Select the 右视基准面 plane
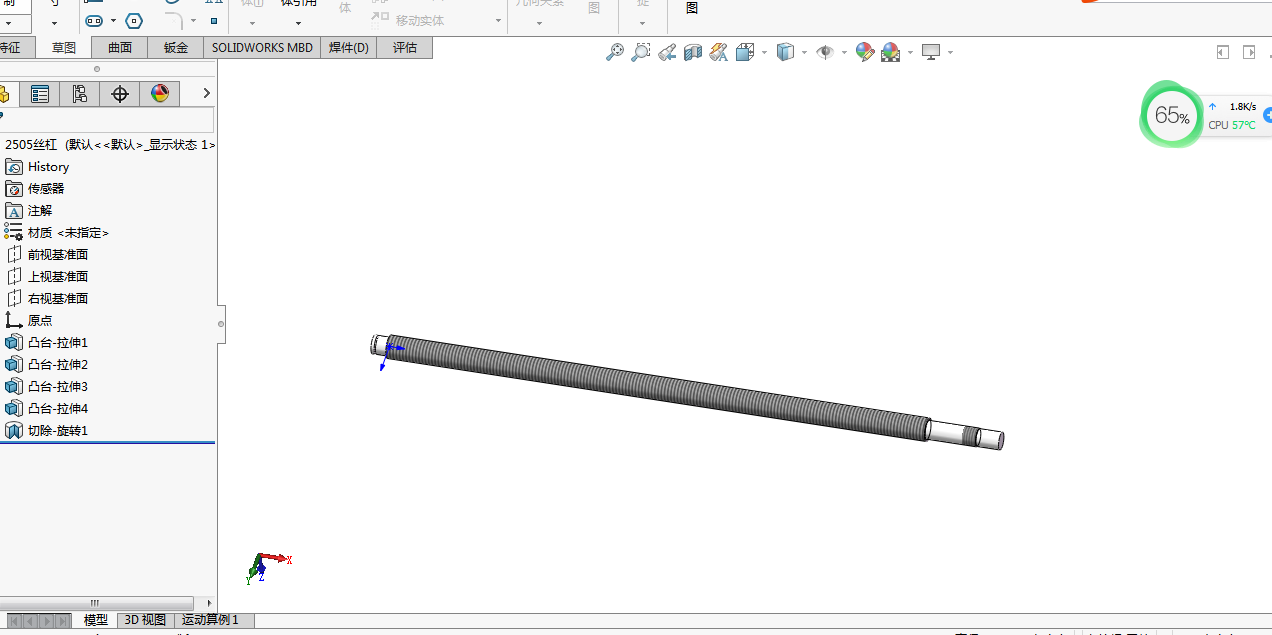 58,299
